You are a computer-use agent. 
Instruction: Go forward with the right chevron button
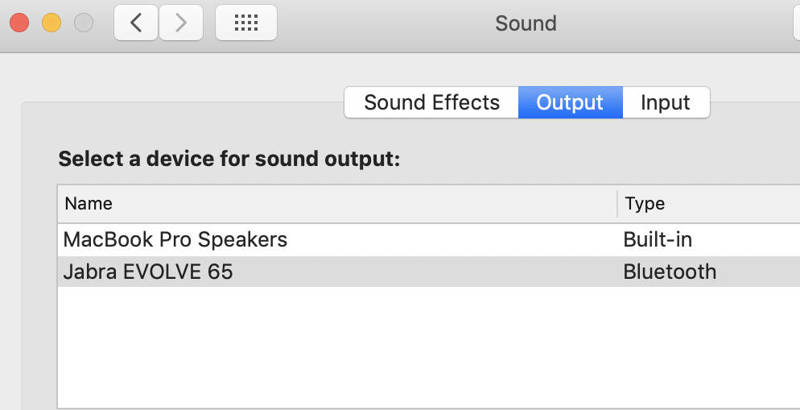coord(181,23)
